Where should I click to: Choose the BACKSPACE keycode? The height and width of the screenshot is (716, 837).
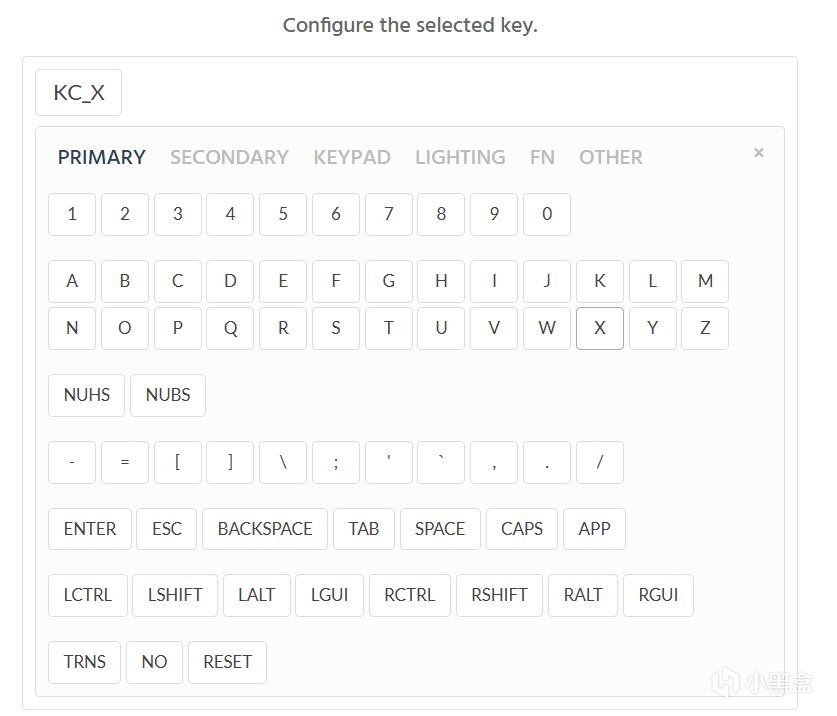point(265,529)
